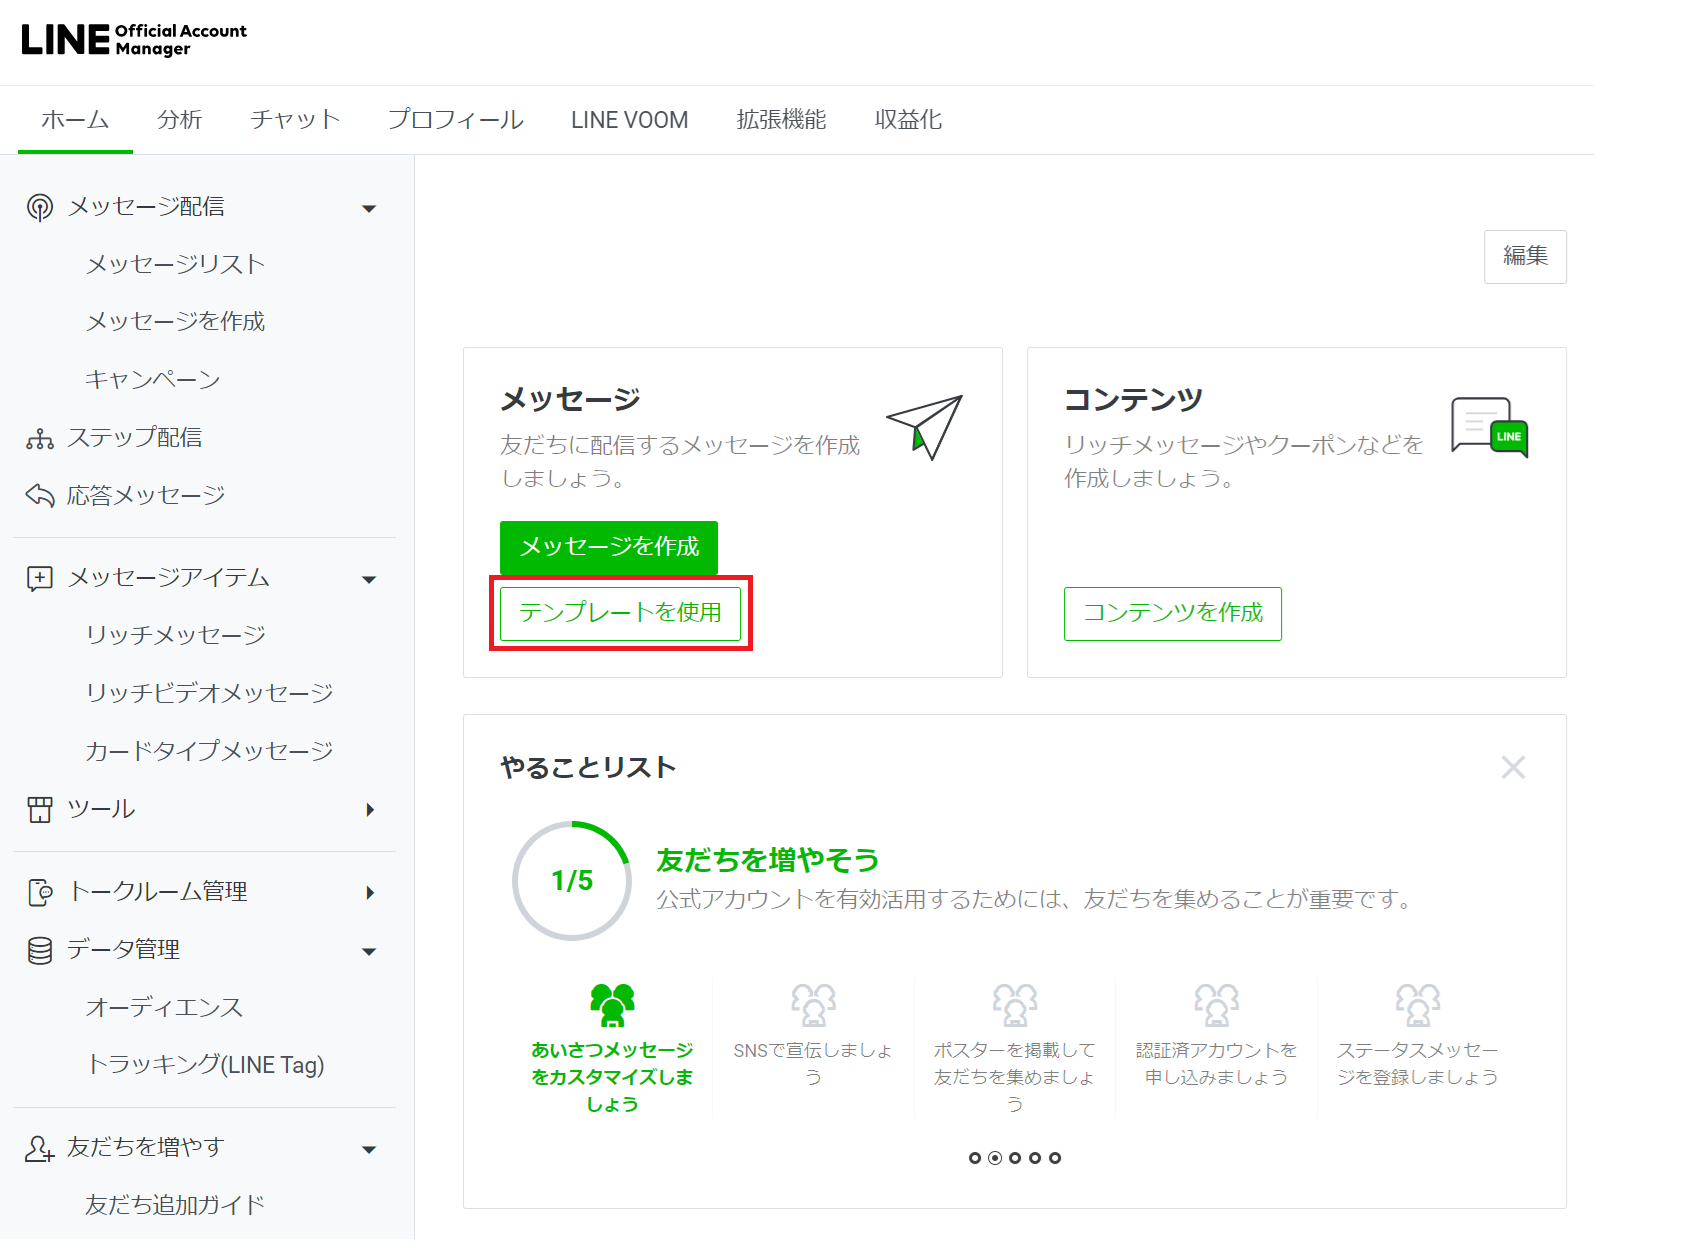
Task: Click the green メッセージを作成 button
Action: pyautogui.click(x=609, y=547)
